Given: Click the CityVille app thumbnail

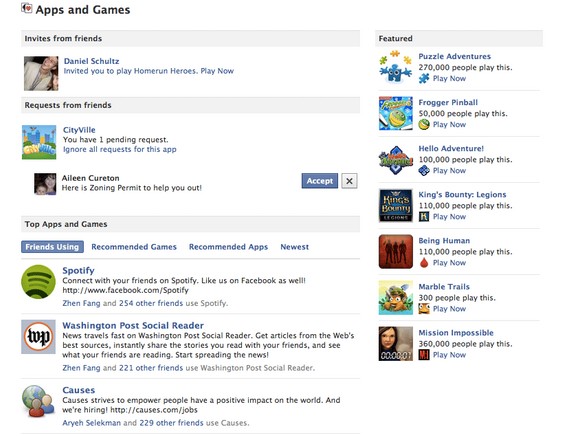Looking at the screenshot, I should point(39,142).
